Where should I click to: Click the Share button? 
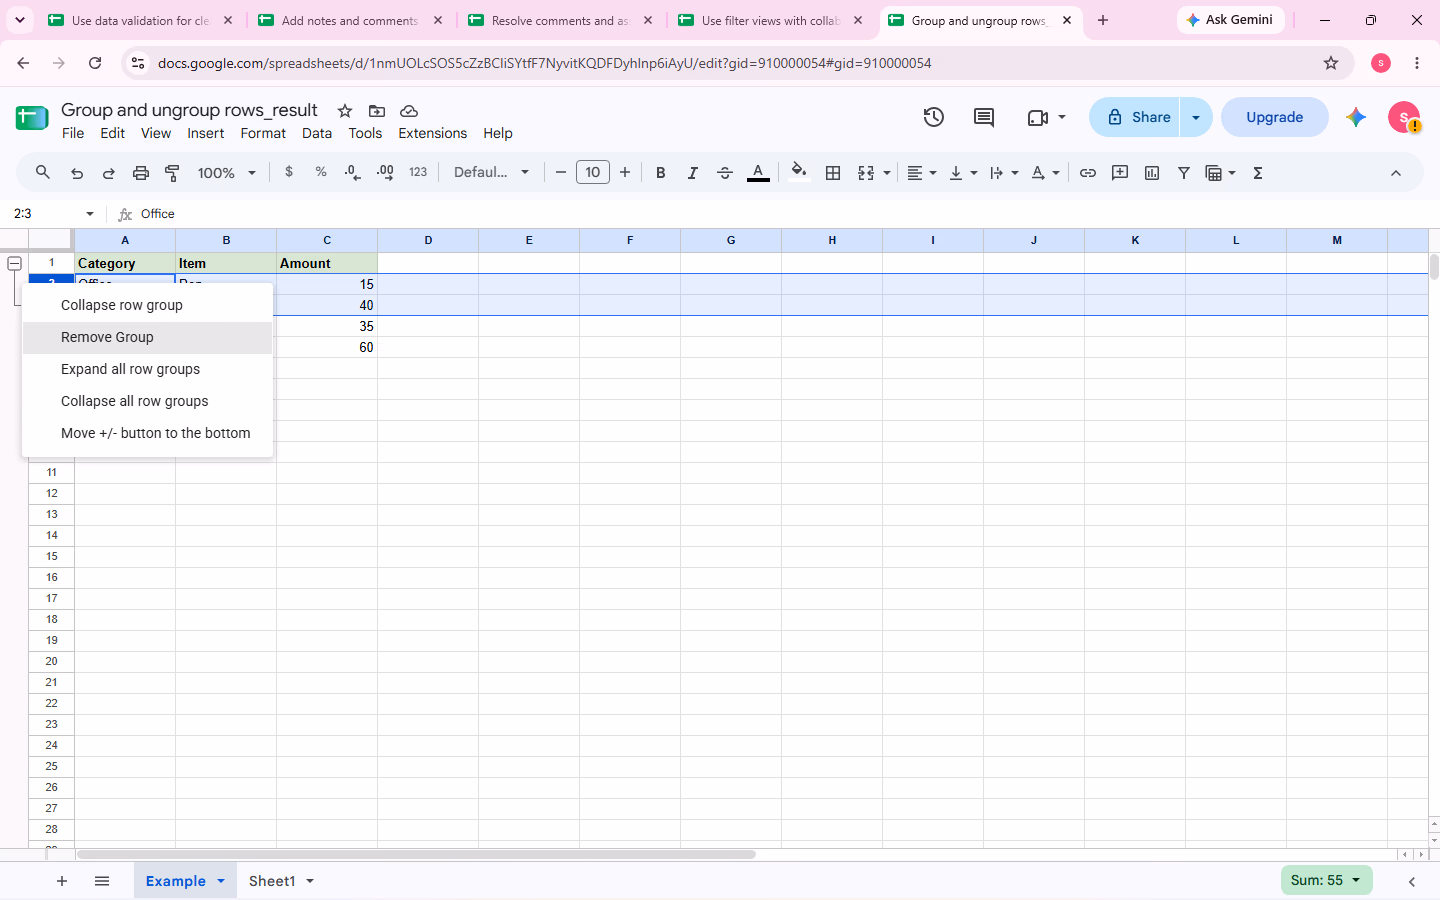click(1135, 117)
